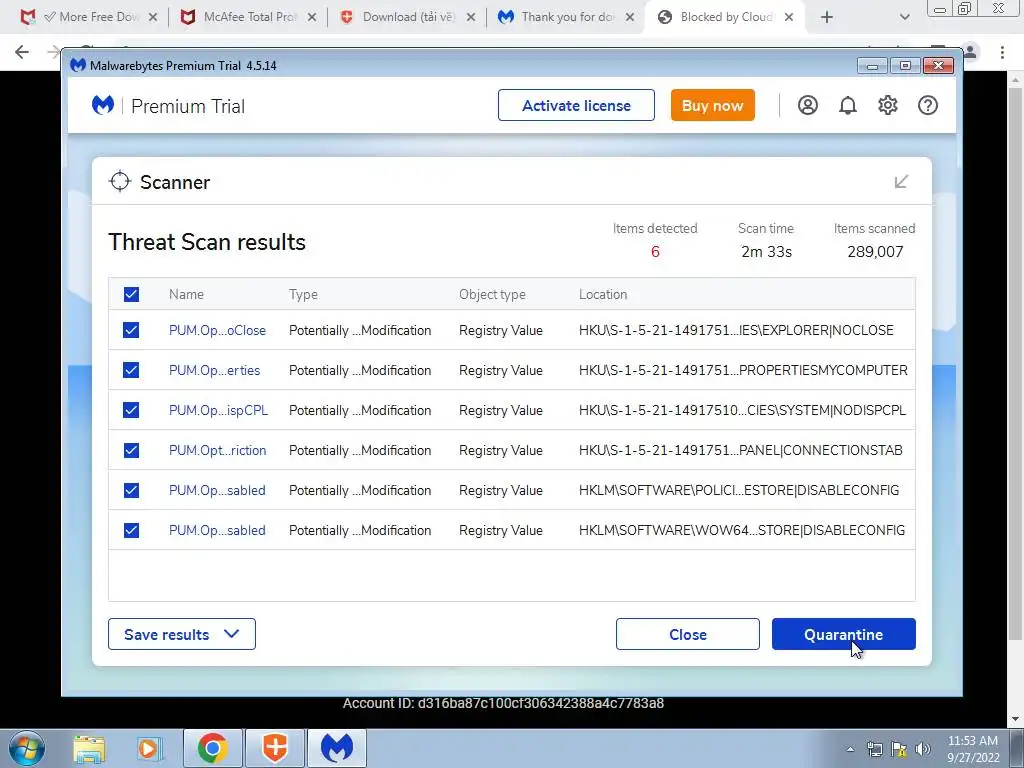1024x768 pixels.
Task: Open the PUM.Op...ispCPL threat name link
Action: [x=218, y=410]
